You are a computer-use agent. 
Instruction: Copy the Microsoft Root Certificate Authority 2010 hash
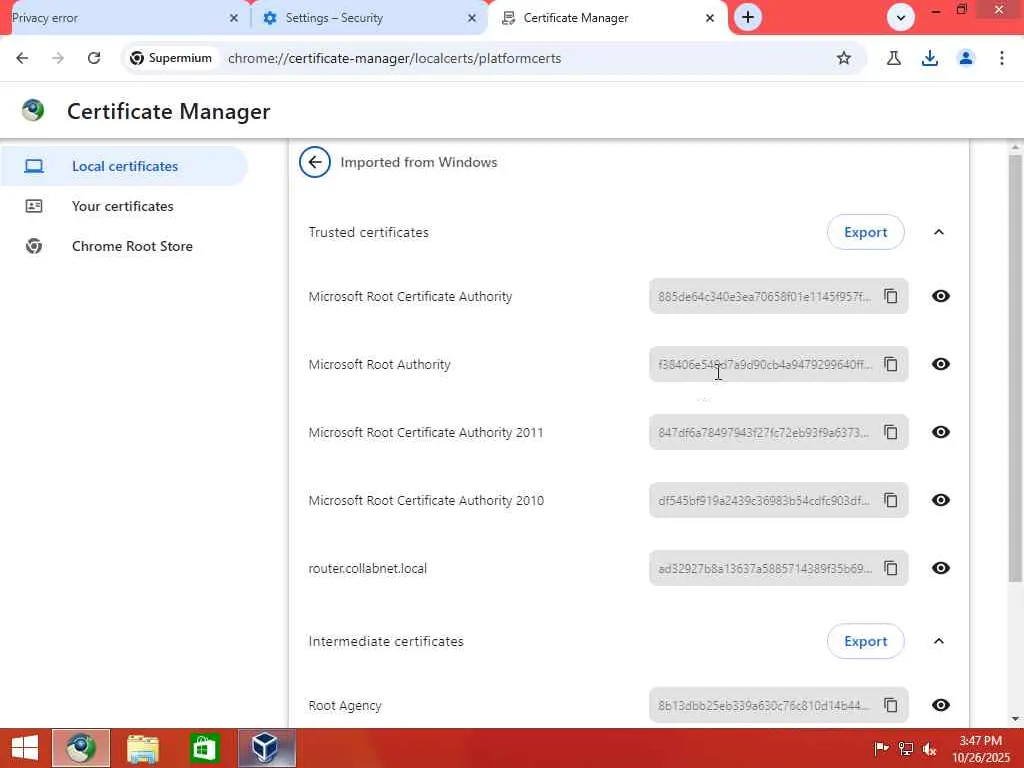tap(891, 500)
